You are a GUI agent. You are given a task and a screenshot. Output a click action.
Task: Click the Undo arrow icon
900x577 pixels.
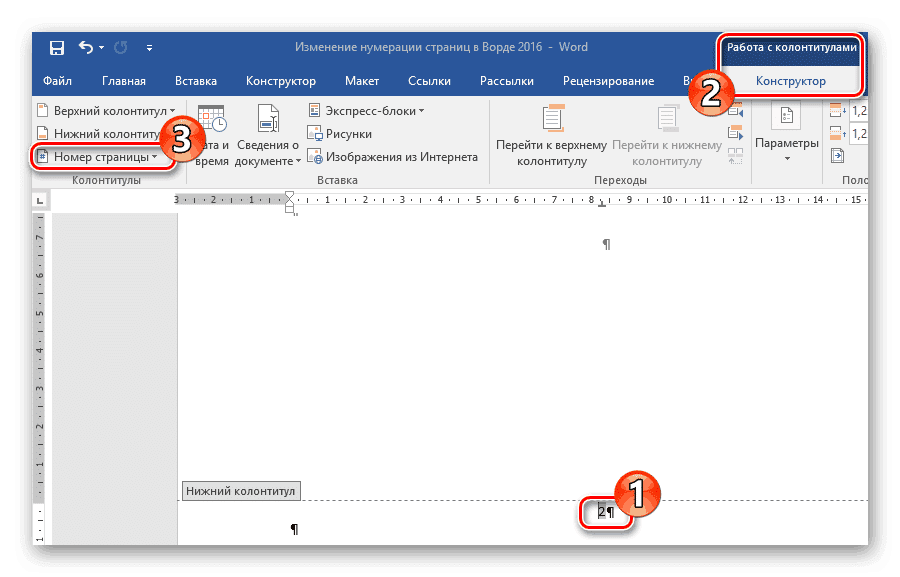tap(86, 47)
